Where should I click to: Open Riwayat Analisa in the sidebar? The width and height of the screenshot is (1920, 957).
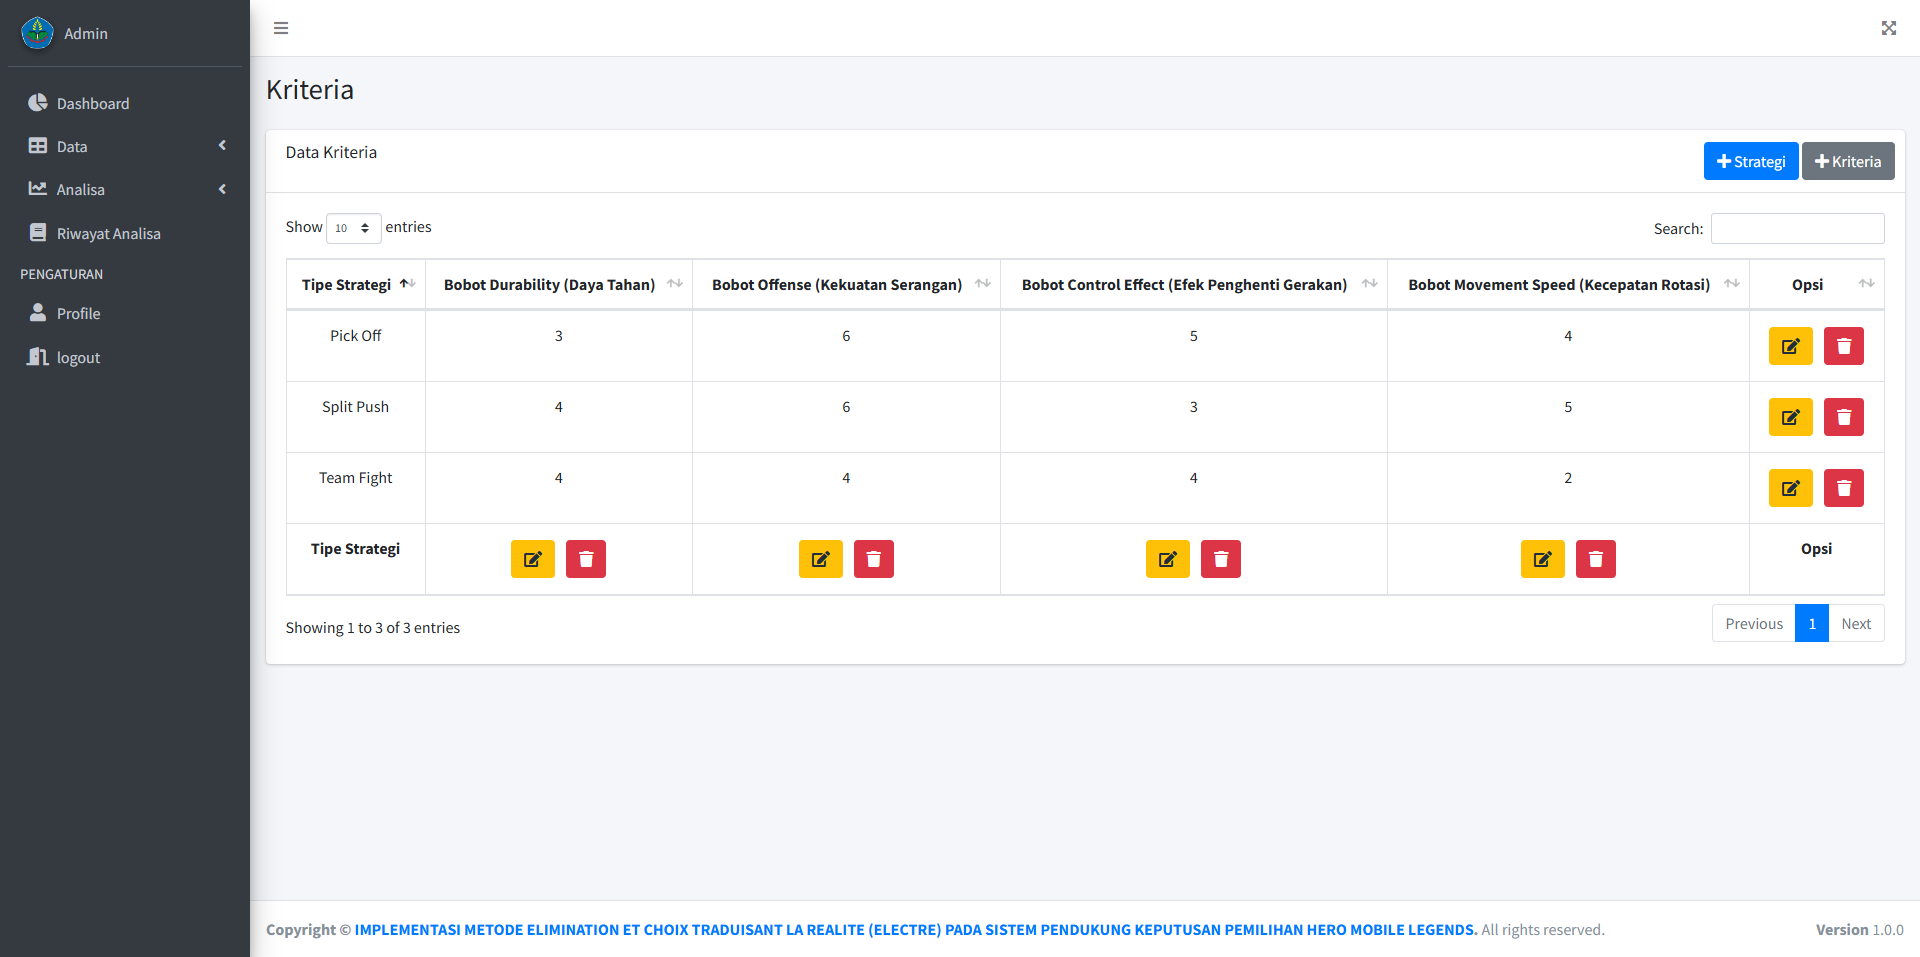(x=125, y=233)
